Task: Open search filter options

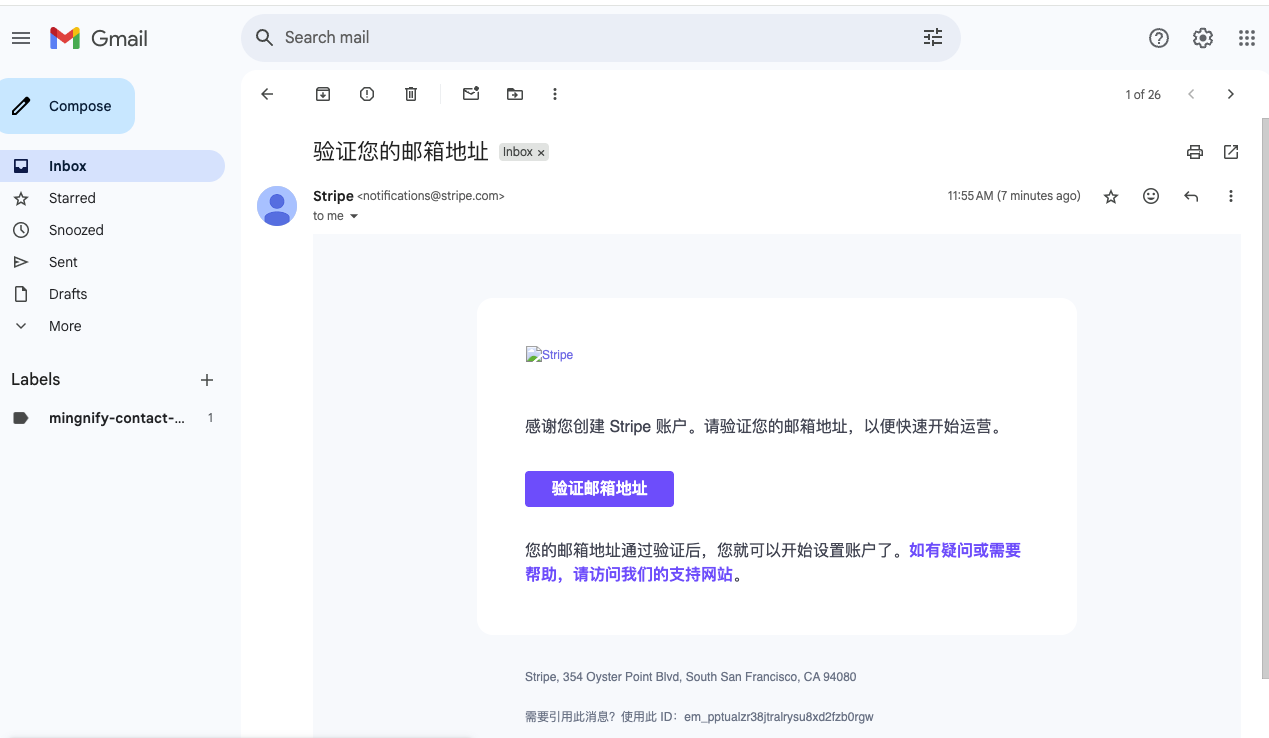Action: pyautogui.click(x=933, y=37)
